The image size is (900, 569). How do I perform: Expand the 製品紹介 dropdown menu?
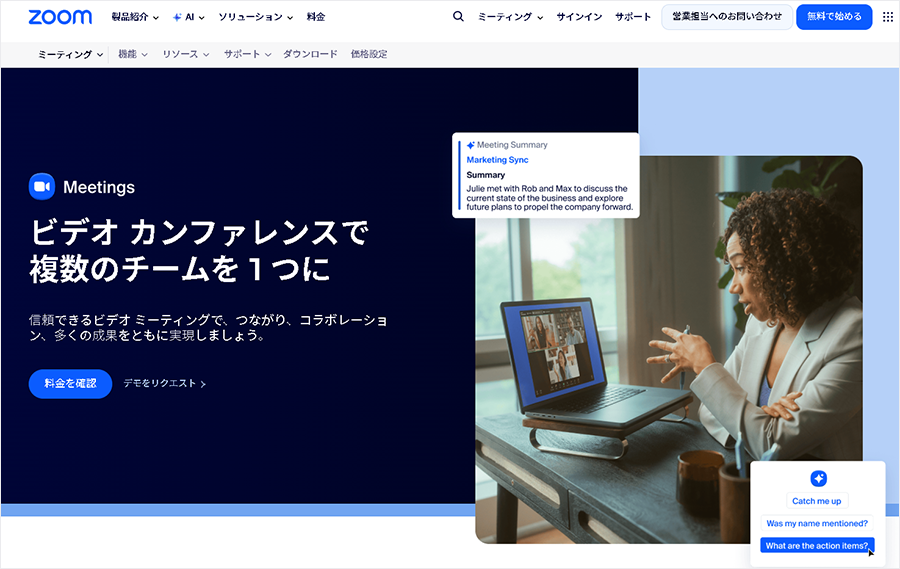135,17
